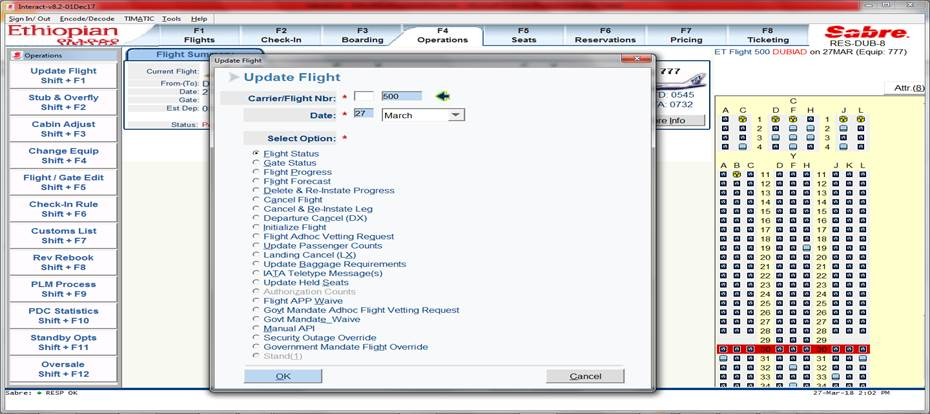Click the Stub & Overfly sidebar button
This screenshot has width=930, height=414.
[63, 102]
